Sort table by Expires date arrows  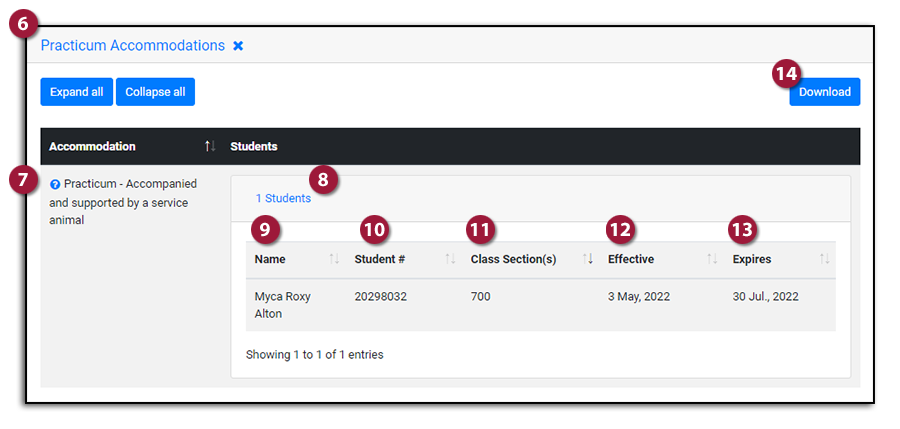[x=824, y=259]
